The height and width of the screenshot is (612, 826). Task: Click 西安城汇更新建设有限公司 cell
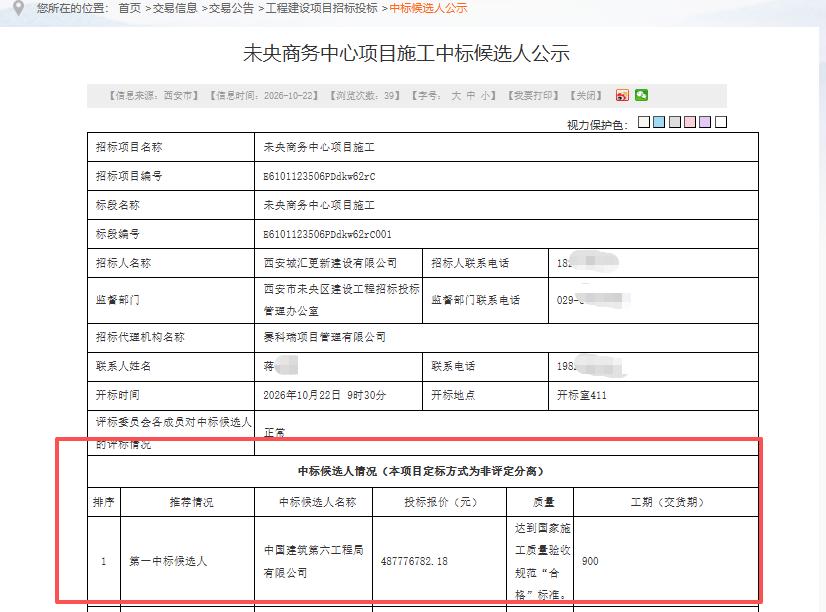pyautogui.click(x=338, y=263)
